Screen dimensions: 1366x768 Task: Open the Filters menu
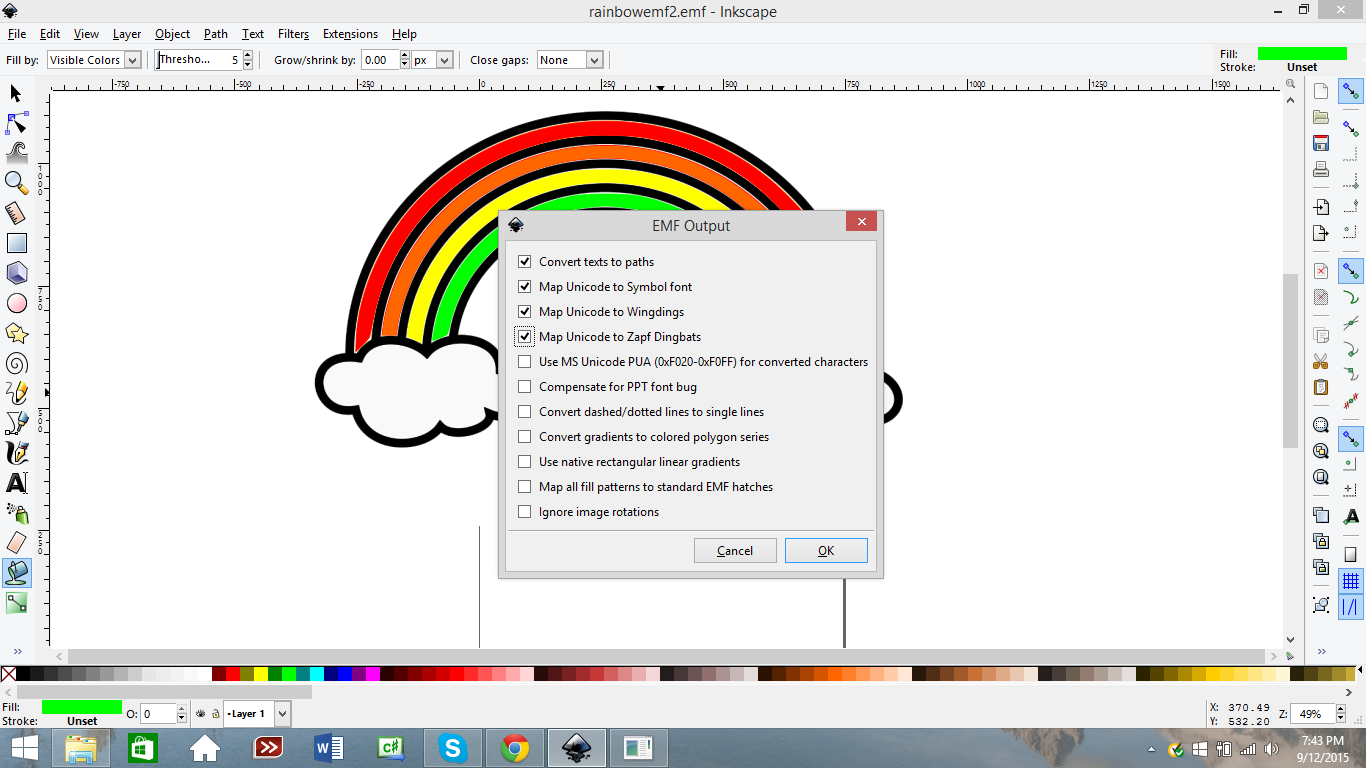[293, 33]
